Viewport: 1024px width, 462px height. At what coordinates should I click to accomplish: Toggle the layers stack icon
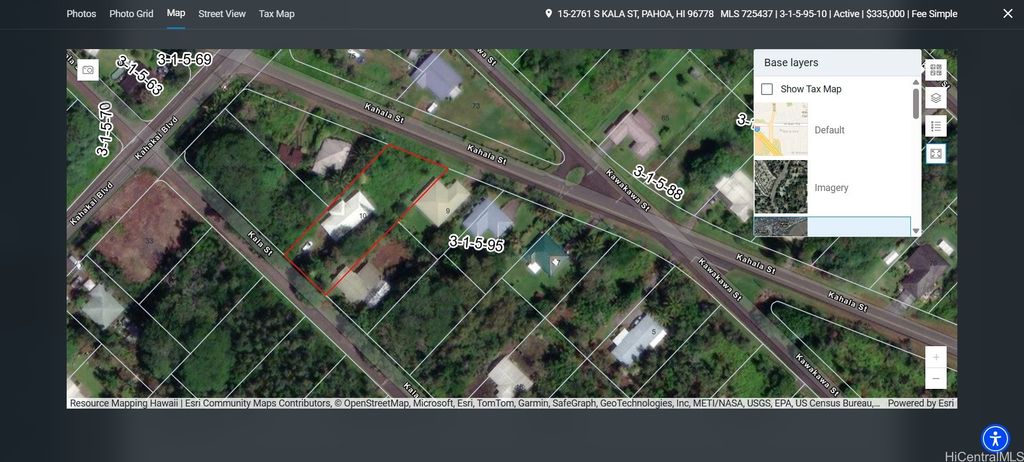935,98
